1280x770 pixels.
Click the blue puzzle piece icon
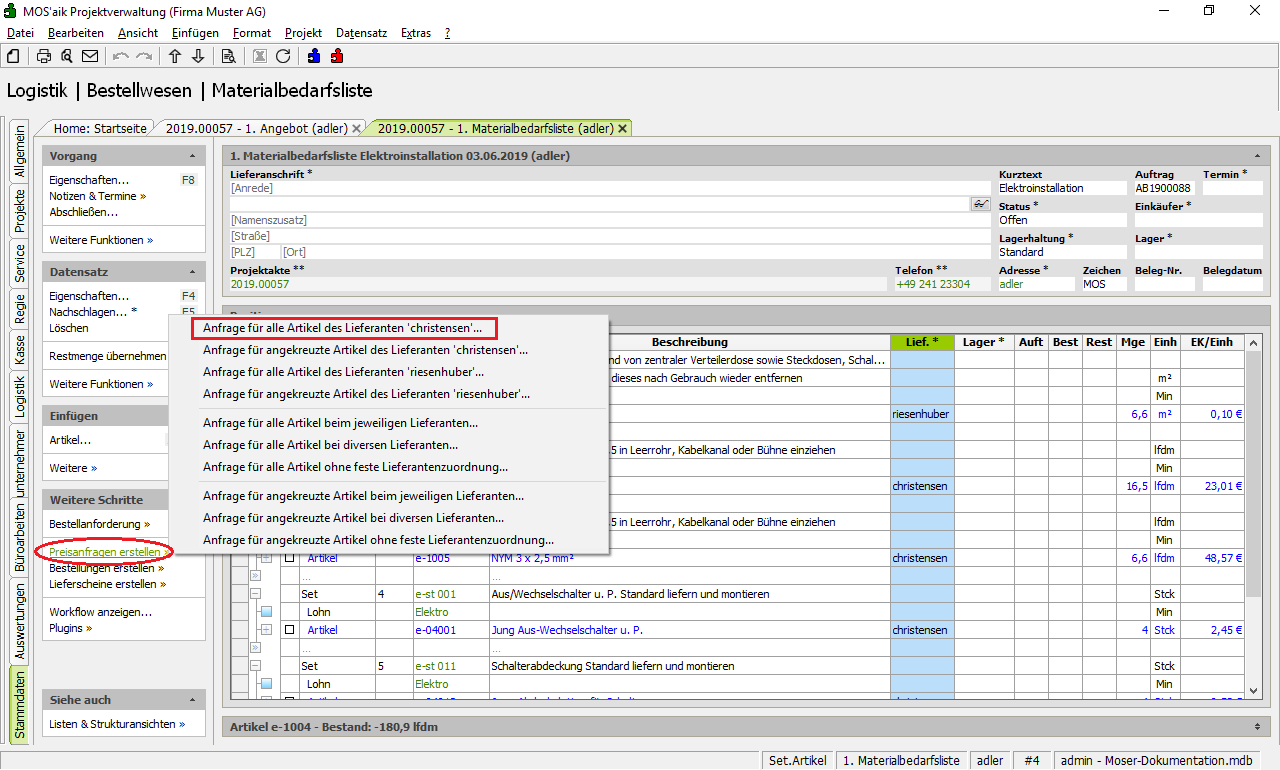pos(314,56)
